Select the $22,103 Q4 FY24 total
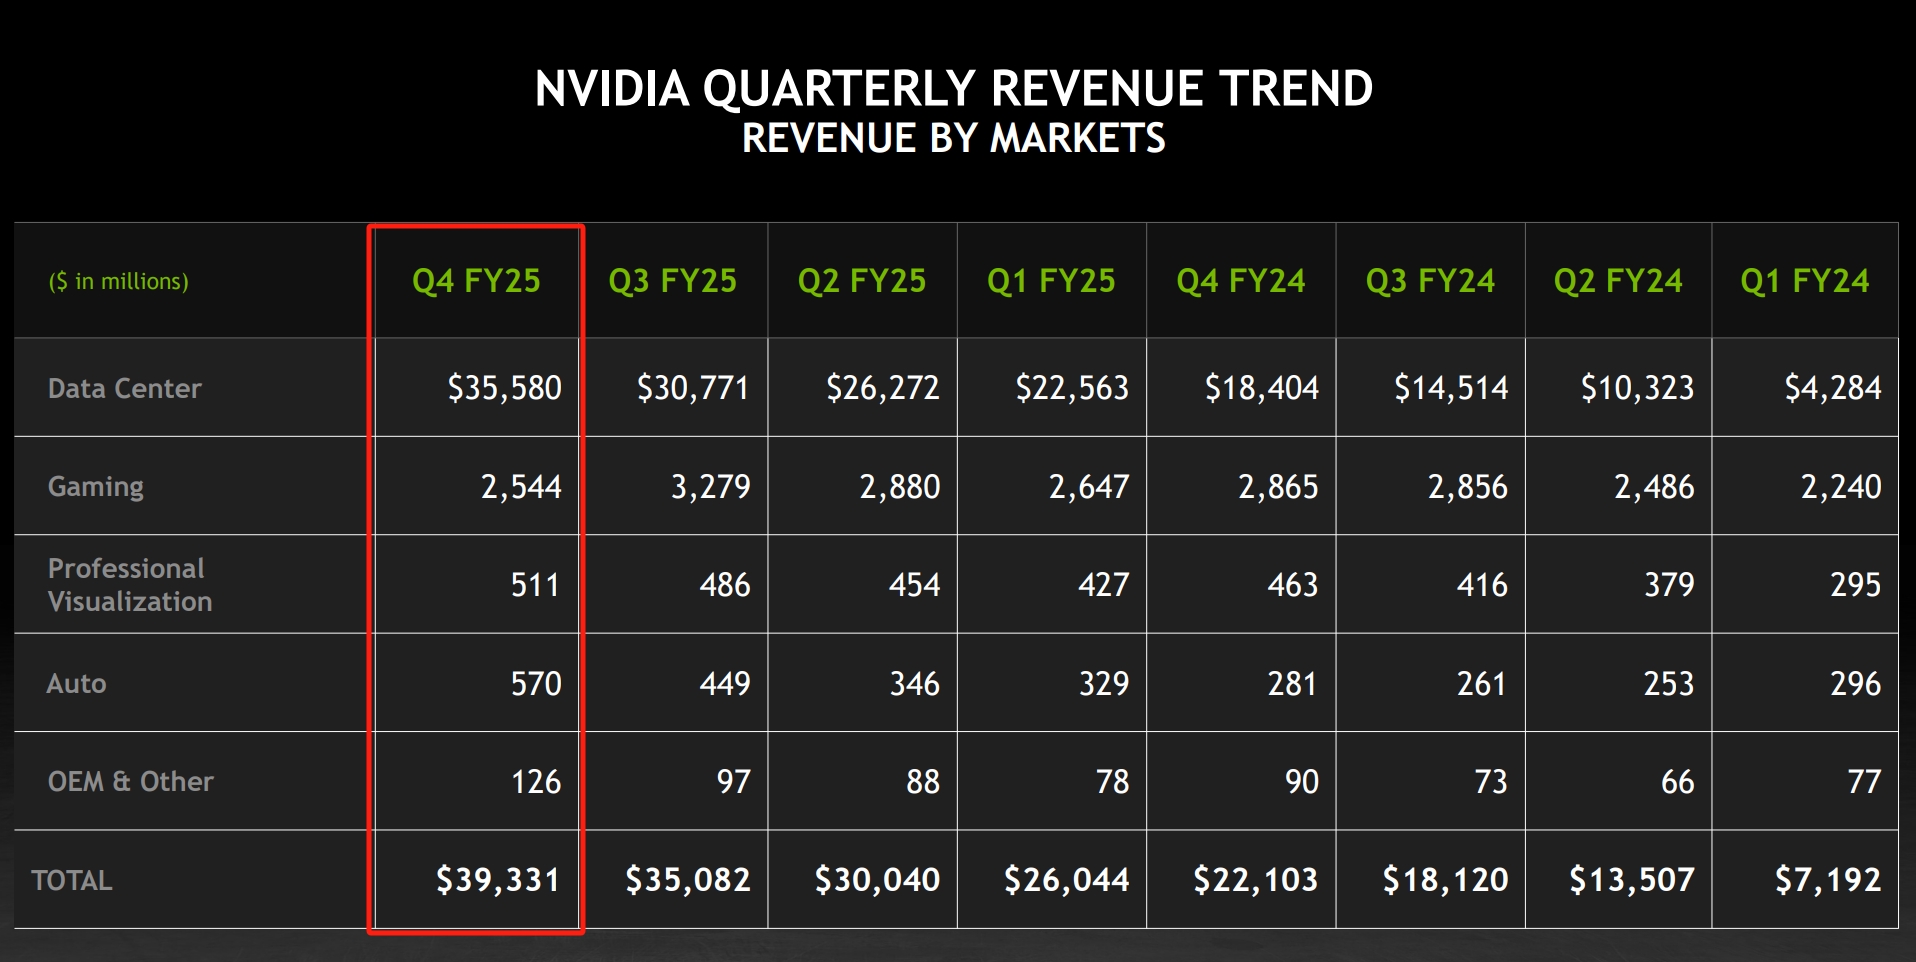This screenshot has height=962, width=1916. [1256, 880]
